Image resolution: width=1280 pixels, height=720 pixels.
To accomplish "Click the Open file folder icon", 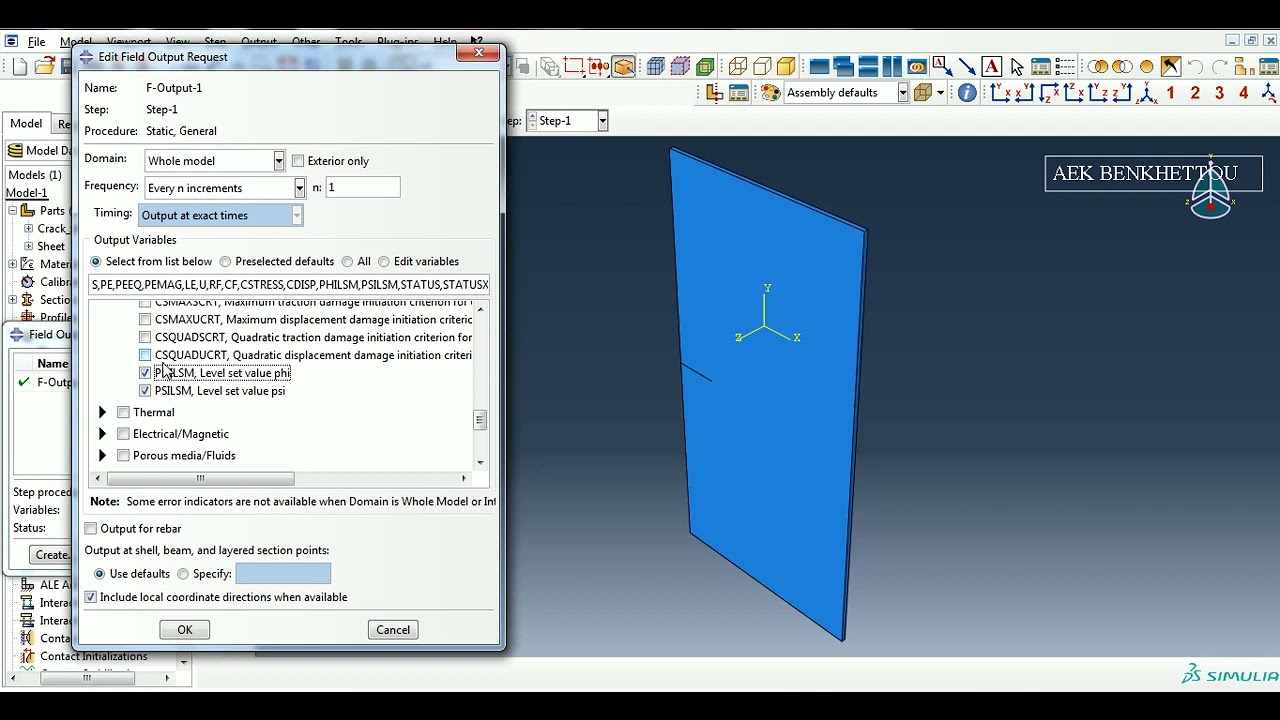I will point(44,67).
